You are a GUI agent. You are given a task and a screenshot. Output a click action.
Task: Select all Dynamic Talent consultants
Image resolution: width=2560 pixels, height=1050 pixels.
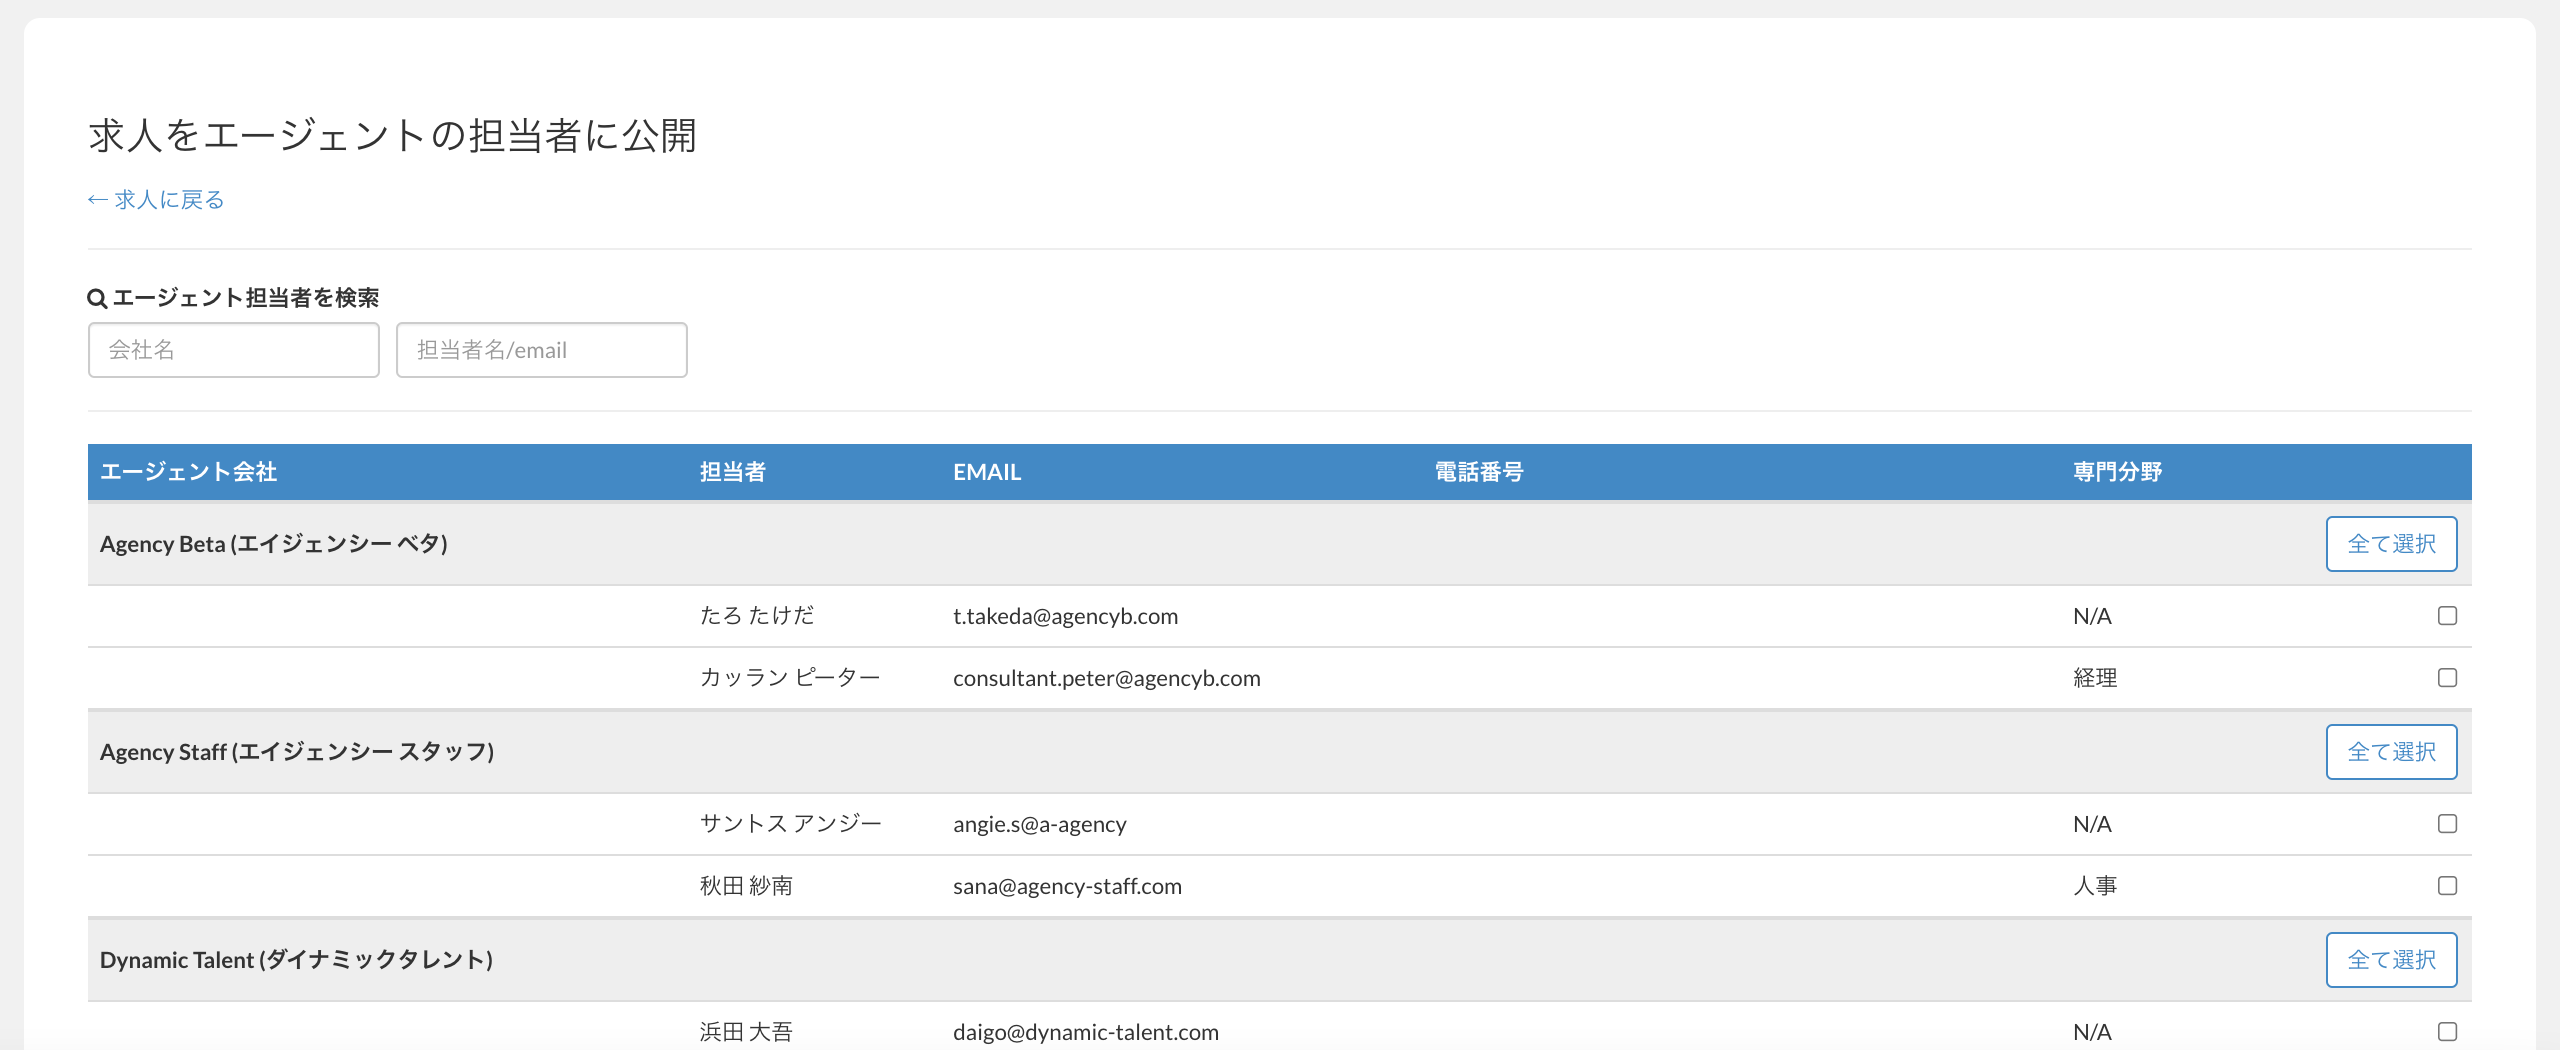tap(2390, 960)
